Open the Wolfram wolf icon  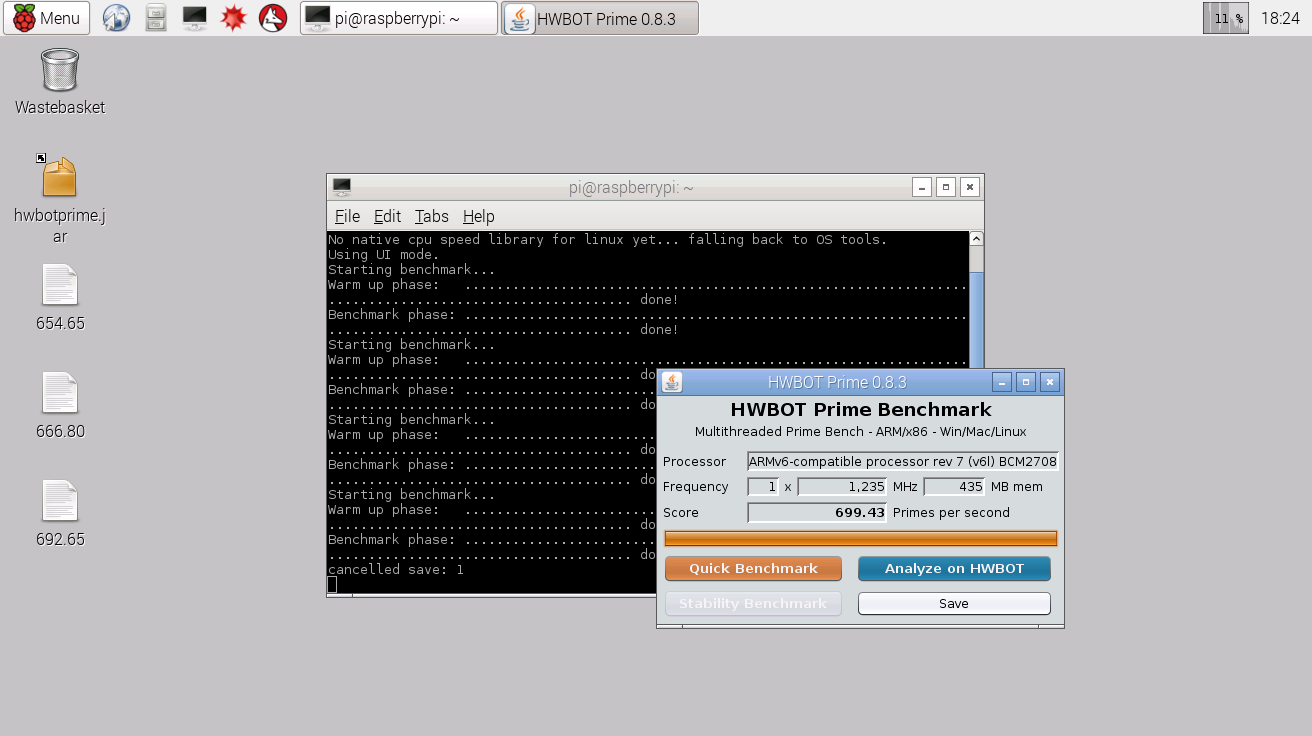click(273, 18)
